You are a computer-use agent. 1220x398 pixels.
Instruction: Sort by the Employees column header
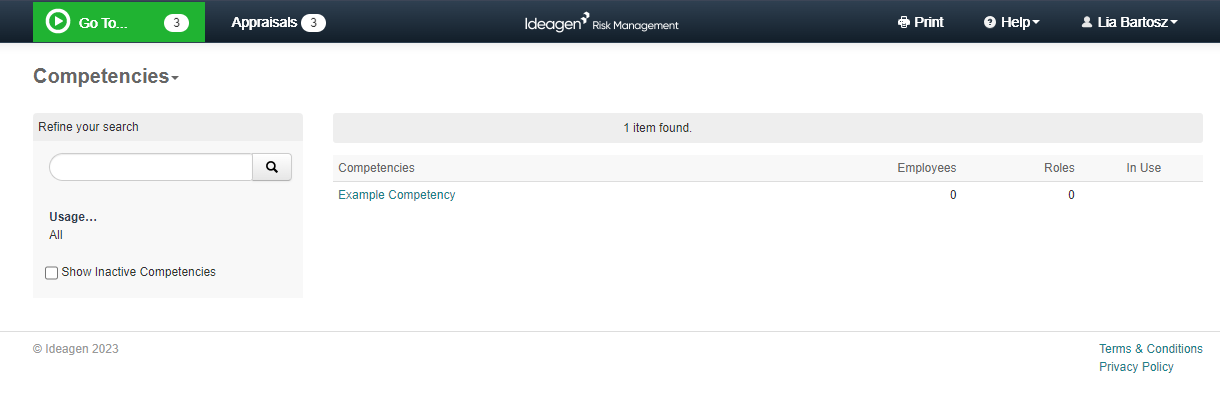point(927,168)
